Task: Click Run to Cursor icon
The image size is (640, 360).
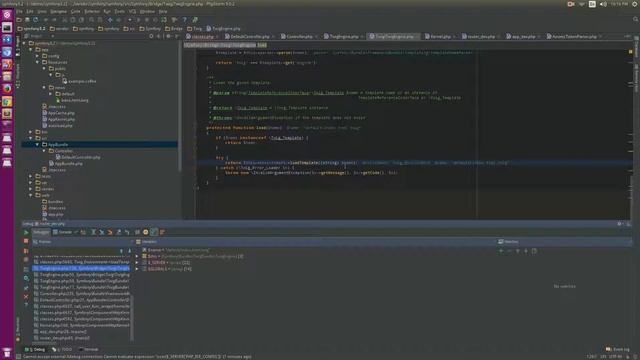Action: tap(127, 232)
